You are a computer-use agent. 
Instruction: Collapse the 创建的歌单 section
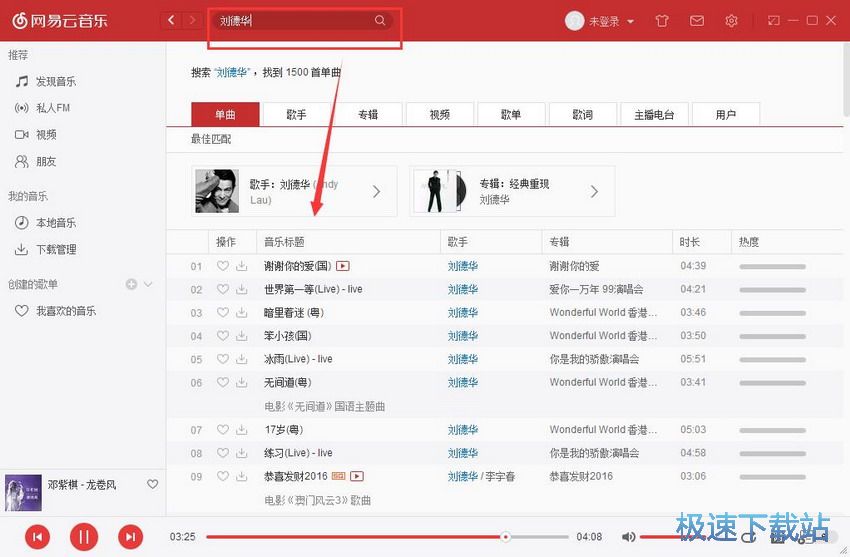coord(148,284)
